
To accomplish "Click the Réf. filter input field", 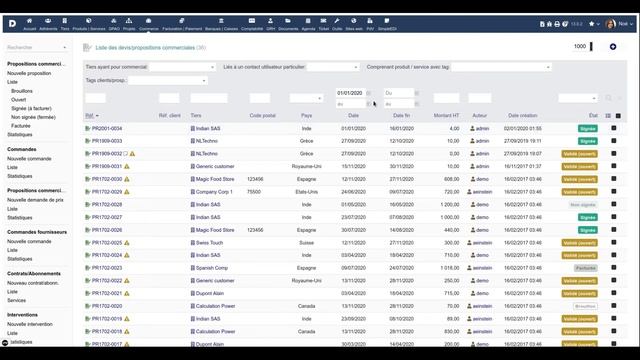I will point(96,98).
